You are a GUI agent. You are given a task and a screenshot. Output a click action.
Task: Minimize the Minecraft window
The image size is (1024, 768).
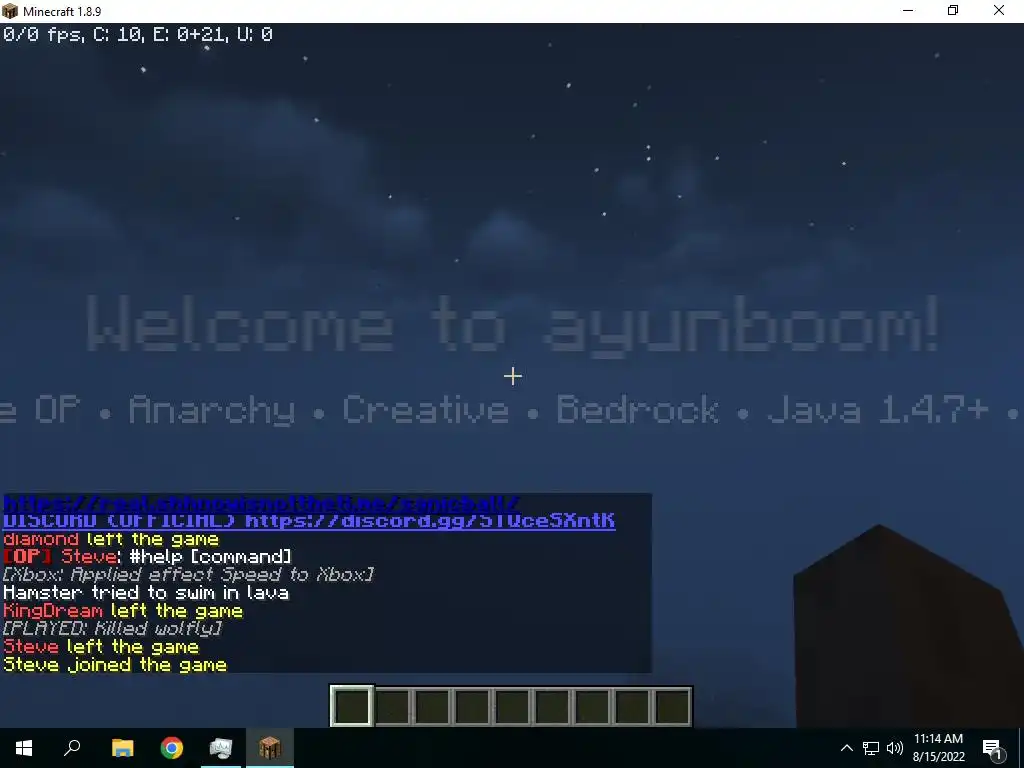click(908, 10)
